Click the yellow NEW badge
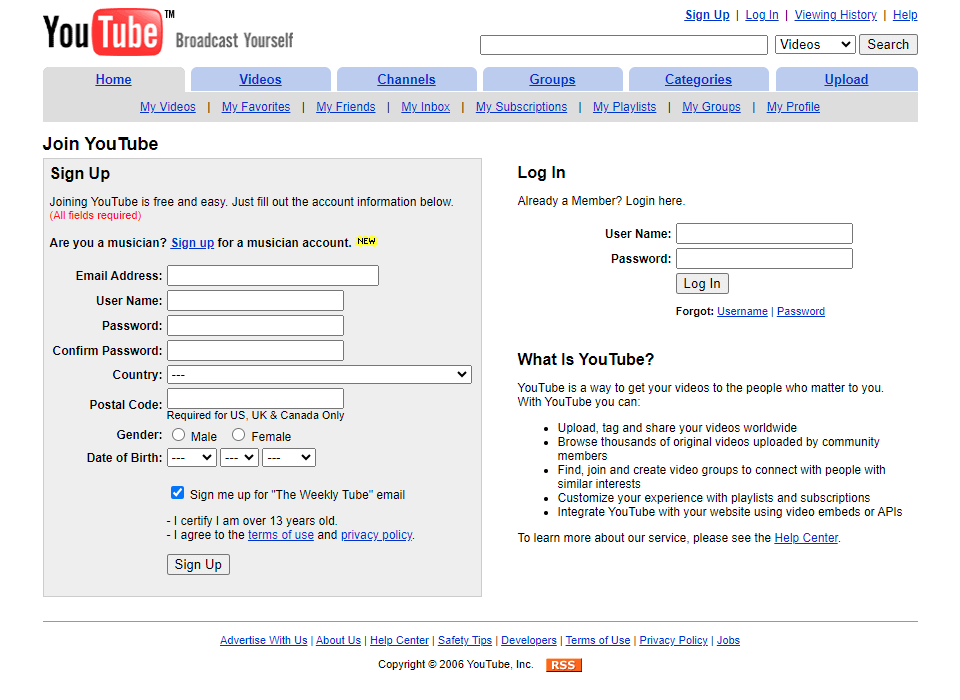Screen dimensions: 960x700 point(366,241)
